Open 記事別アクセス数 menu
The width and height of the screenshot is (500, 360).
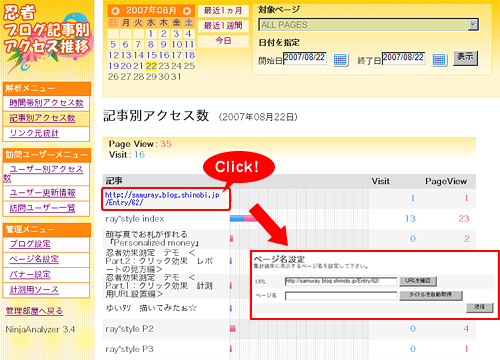[42, 118]
